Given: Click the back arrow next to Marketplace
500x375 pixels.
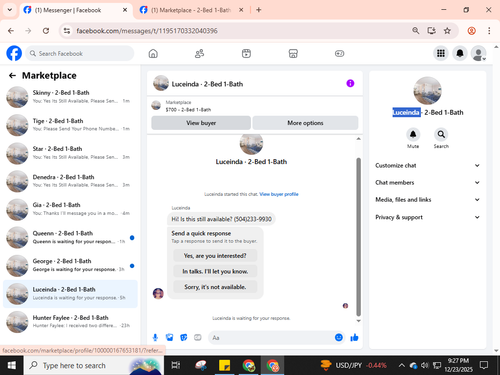Looking at the screenshot, I should tap(12, 76).
